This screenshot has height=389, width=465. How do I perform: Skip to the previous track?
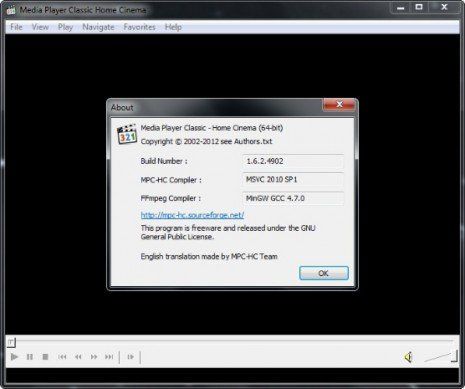pos(62,357)
